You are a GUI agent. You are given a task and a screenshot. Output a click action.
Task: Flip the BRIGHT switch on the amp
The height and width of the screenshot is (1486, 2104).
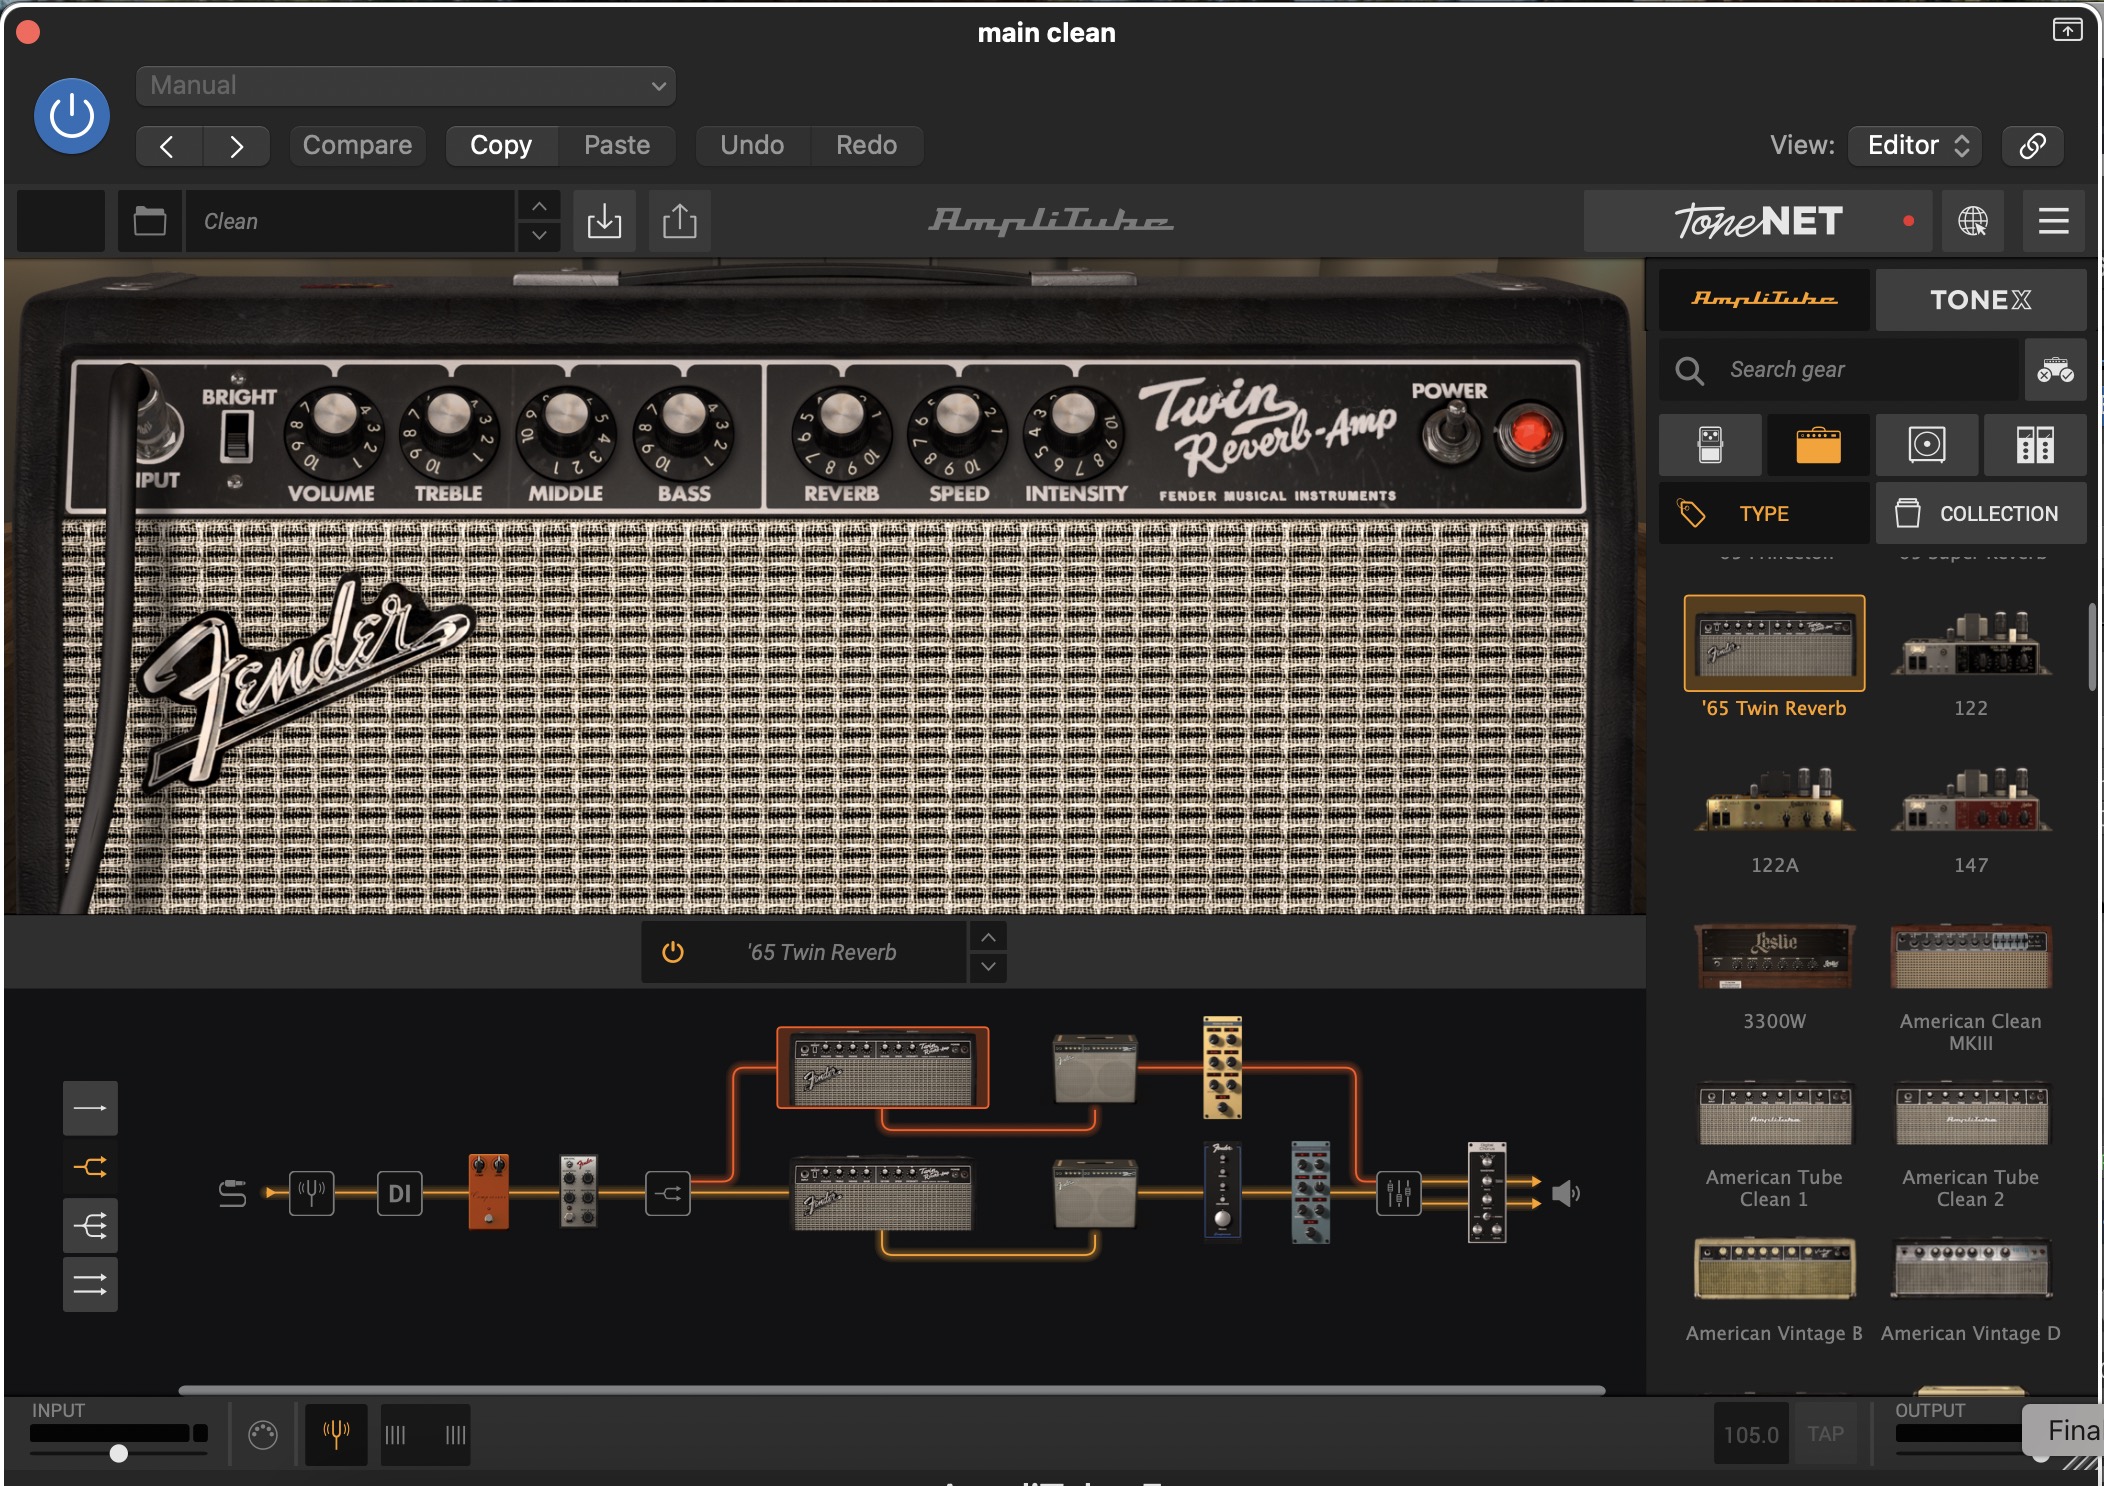237,436
